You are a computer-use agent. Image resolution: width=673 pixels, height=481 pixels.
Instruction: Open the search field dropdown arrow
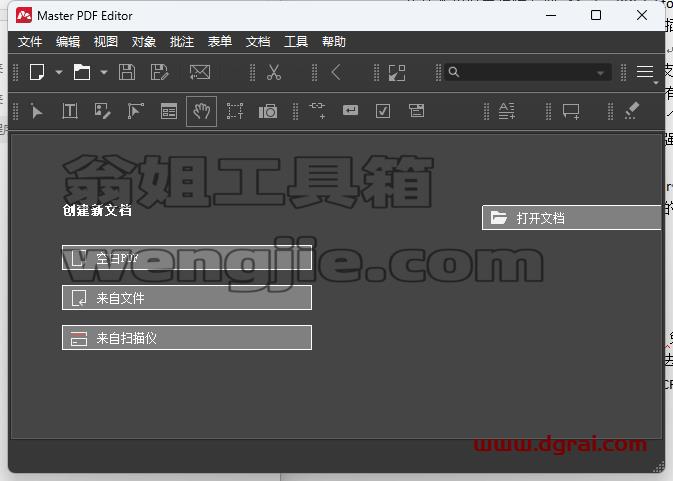pyautogui.click(x=600, y=73)
